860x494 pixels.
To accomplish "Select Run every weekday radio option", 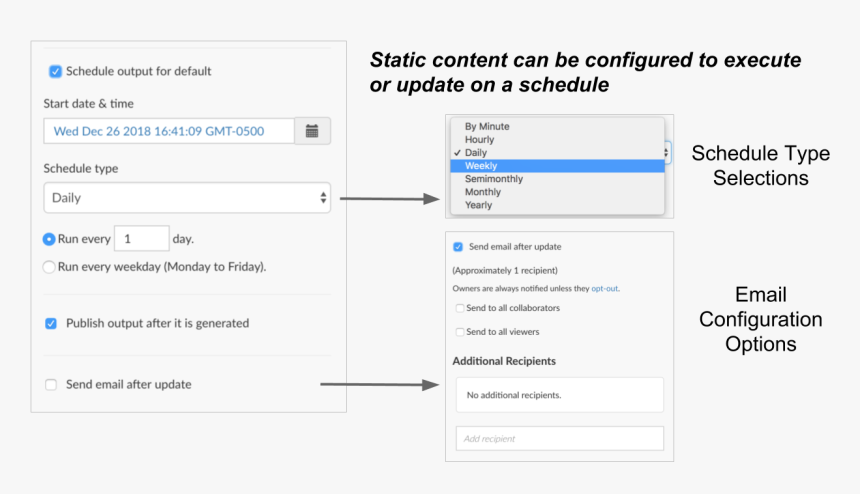I will pyautogui.click(x=49, y=267).
